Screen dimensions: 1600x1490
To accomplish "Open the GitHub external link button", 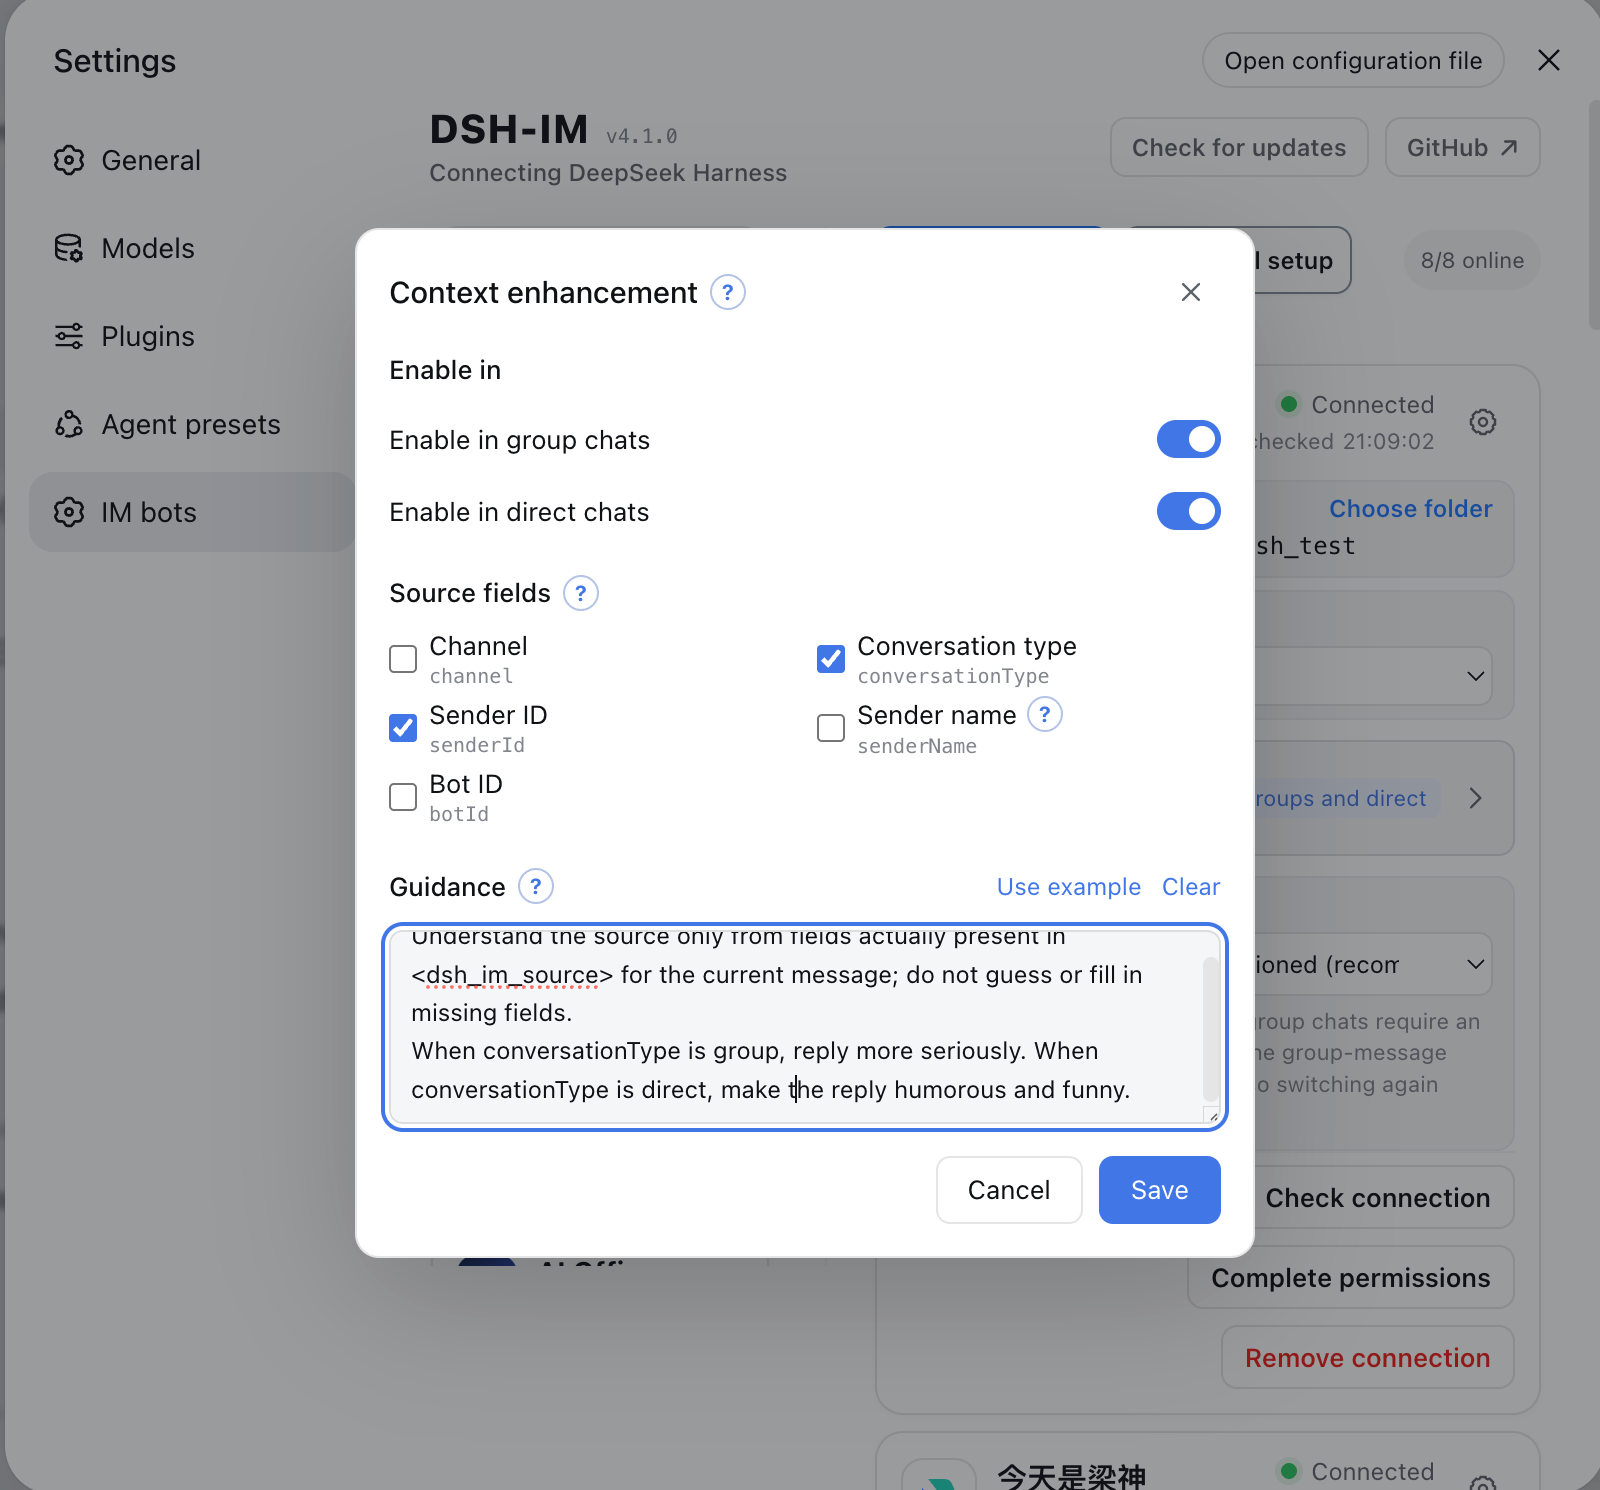I will [1462, 147].
